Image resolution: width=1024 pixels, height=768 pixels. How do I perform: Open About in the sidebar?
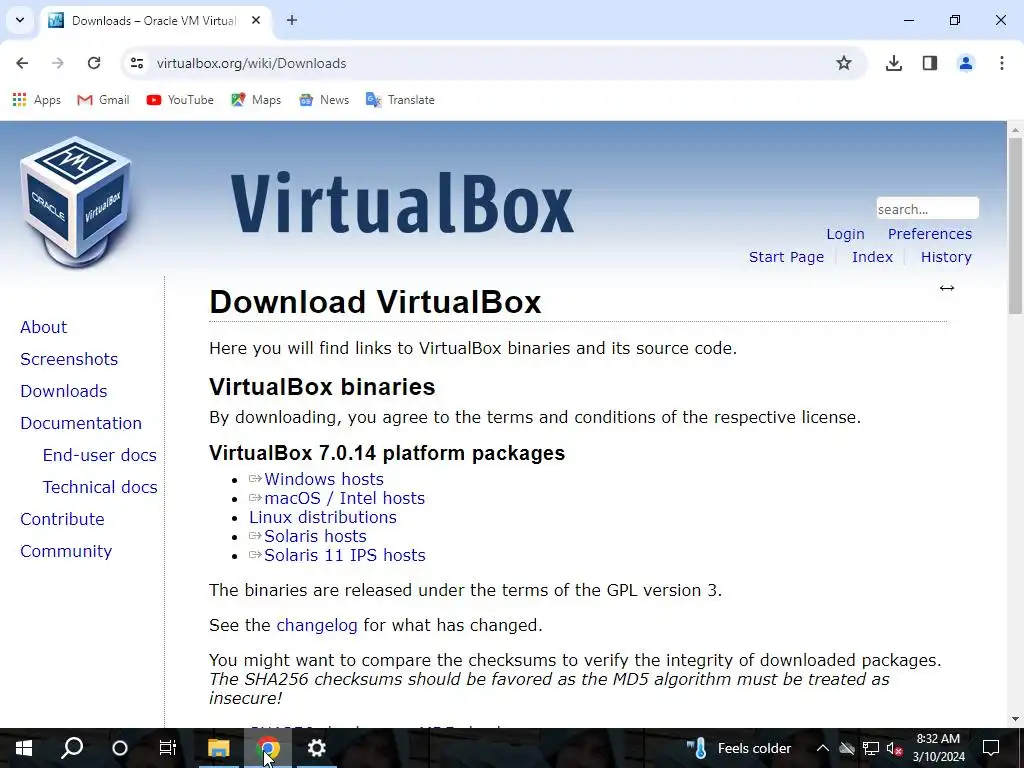44,327
